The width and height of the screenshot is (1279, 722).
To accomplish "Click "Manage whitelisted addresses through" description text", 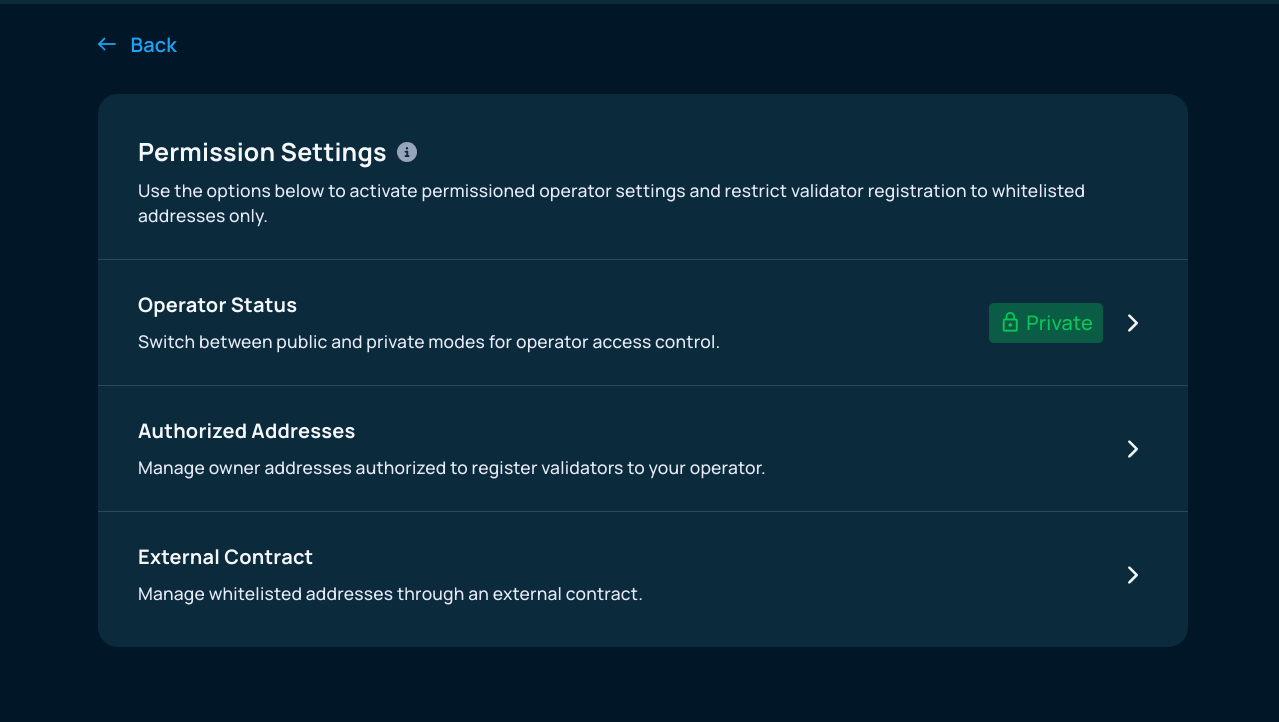I will [389, 594].
